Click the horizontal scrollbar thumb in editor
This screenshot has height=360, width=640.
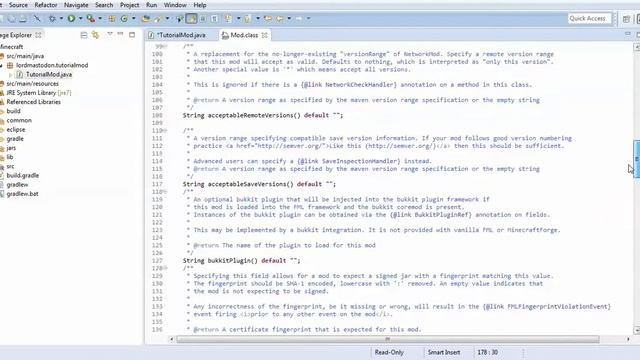(x=388, y=339)
